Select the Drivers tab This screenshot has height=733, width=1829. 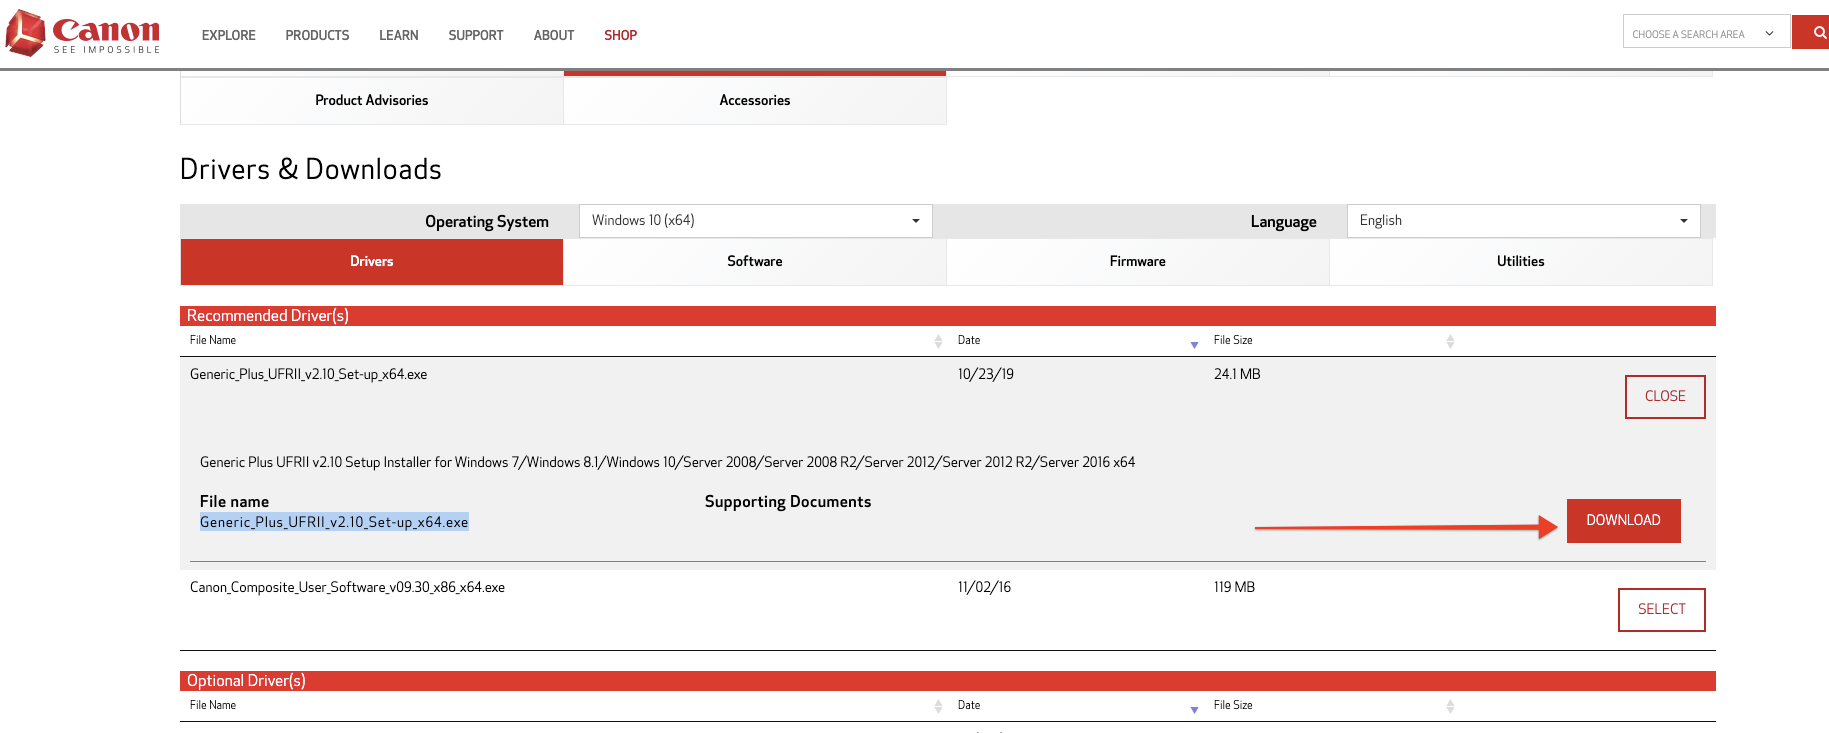372,262
